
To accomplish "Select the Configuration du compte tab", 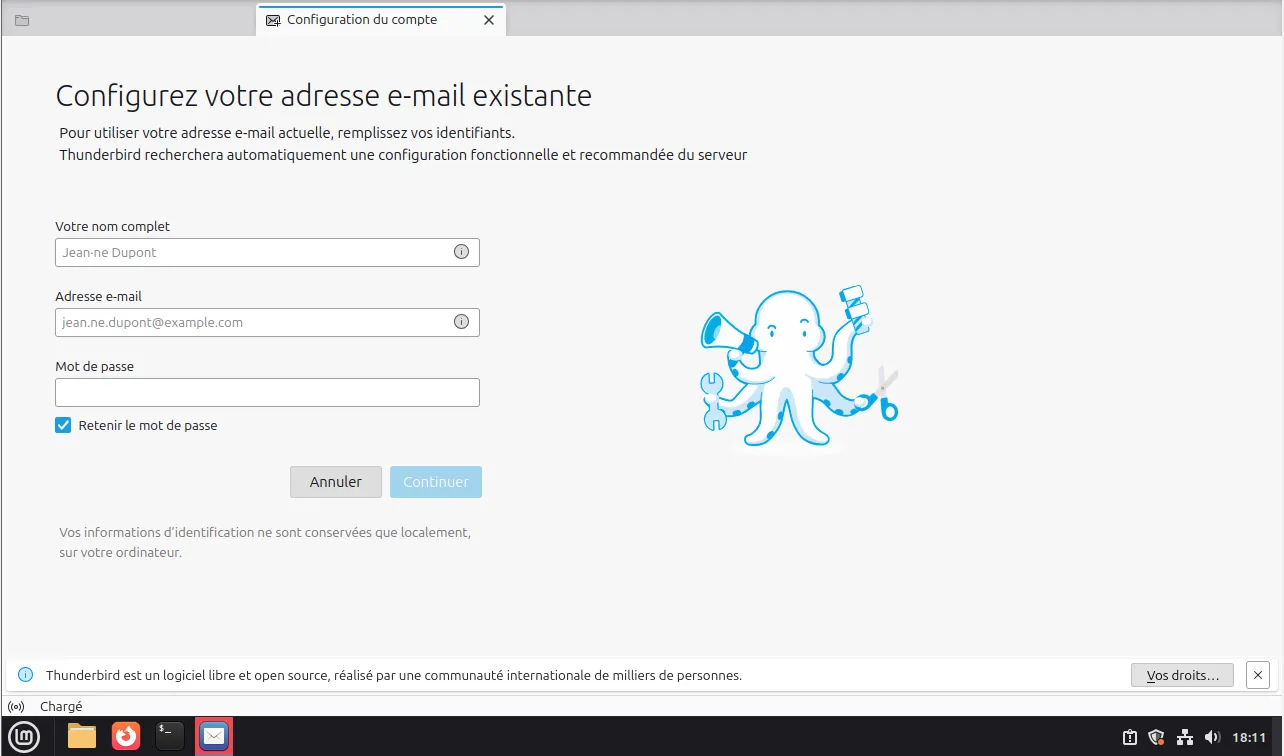I will point(362,20).
